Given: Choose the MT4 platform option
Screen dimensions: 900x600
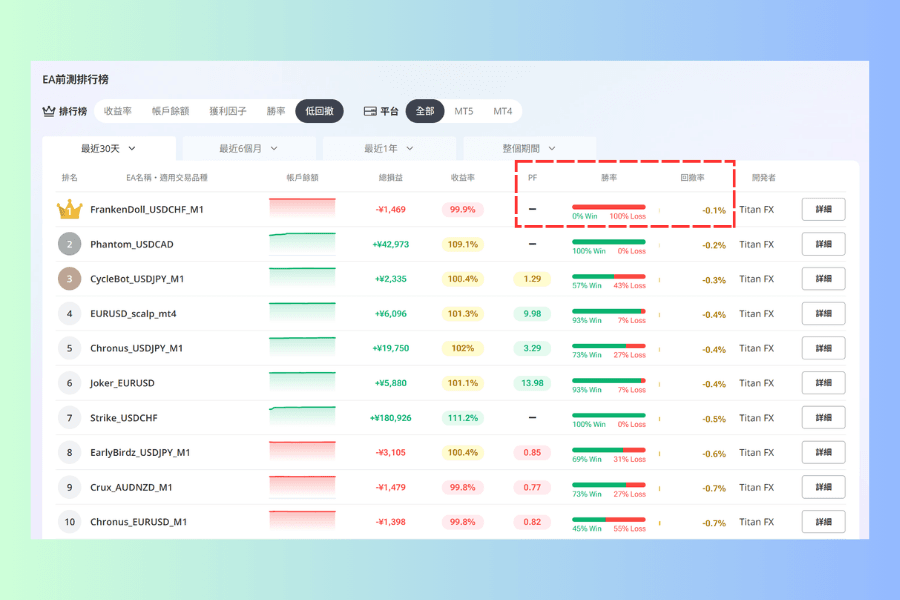Looking at the screenshot, I should click(x=503, y=111).
